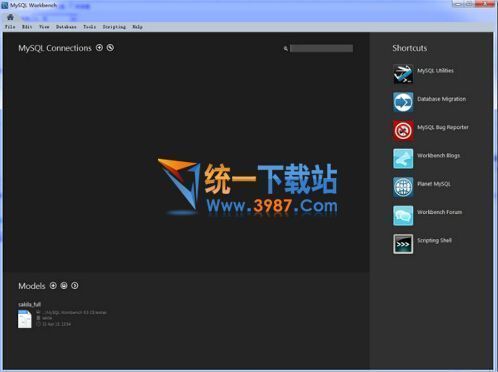Screen dimensions: 498x372
Task: Open Planet MySQL globe icon
Action: click(403, 187)
